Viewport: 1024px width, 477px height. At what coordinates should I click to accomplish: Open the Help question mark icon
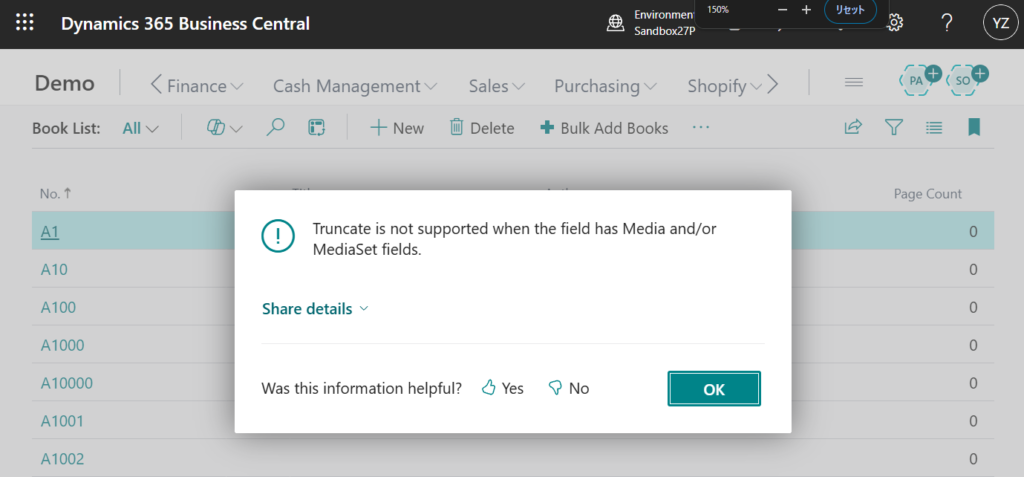click(946, 23)
